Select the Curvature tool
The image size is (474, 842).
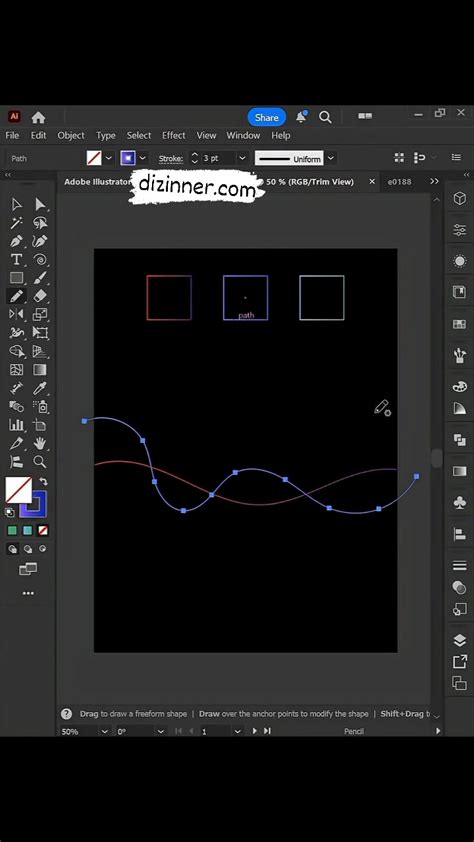pyautogui.click(x=40, y=241)
